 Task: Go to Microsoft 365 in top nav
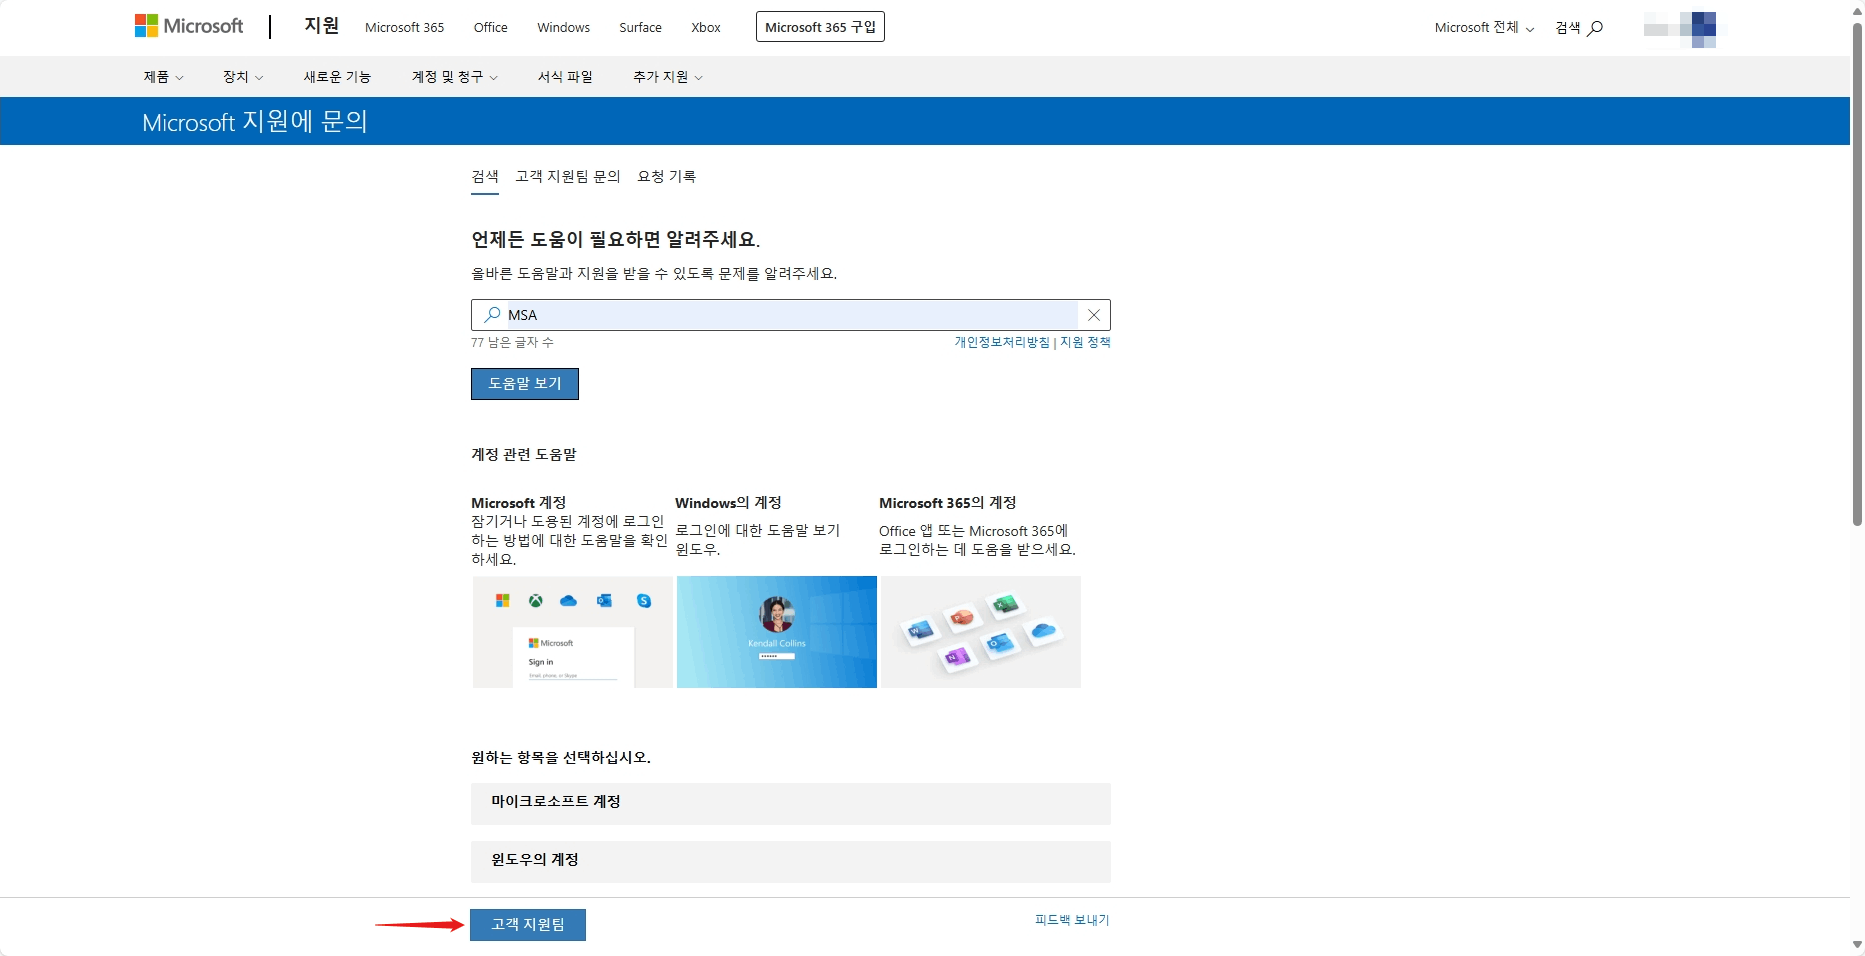tap(404, 28)
